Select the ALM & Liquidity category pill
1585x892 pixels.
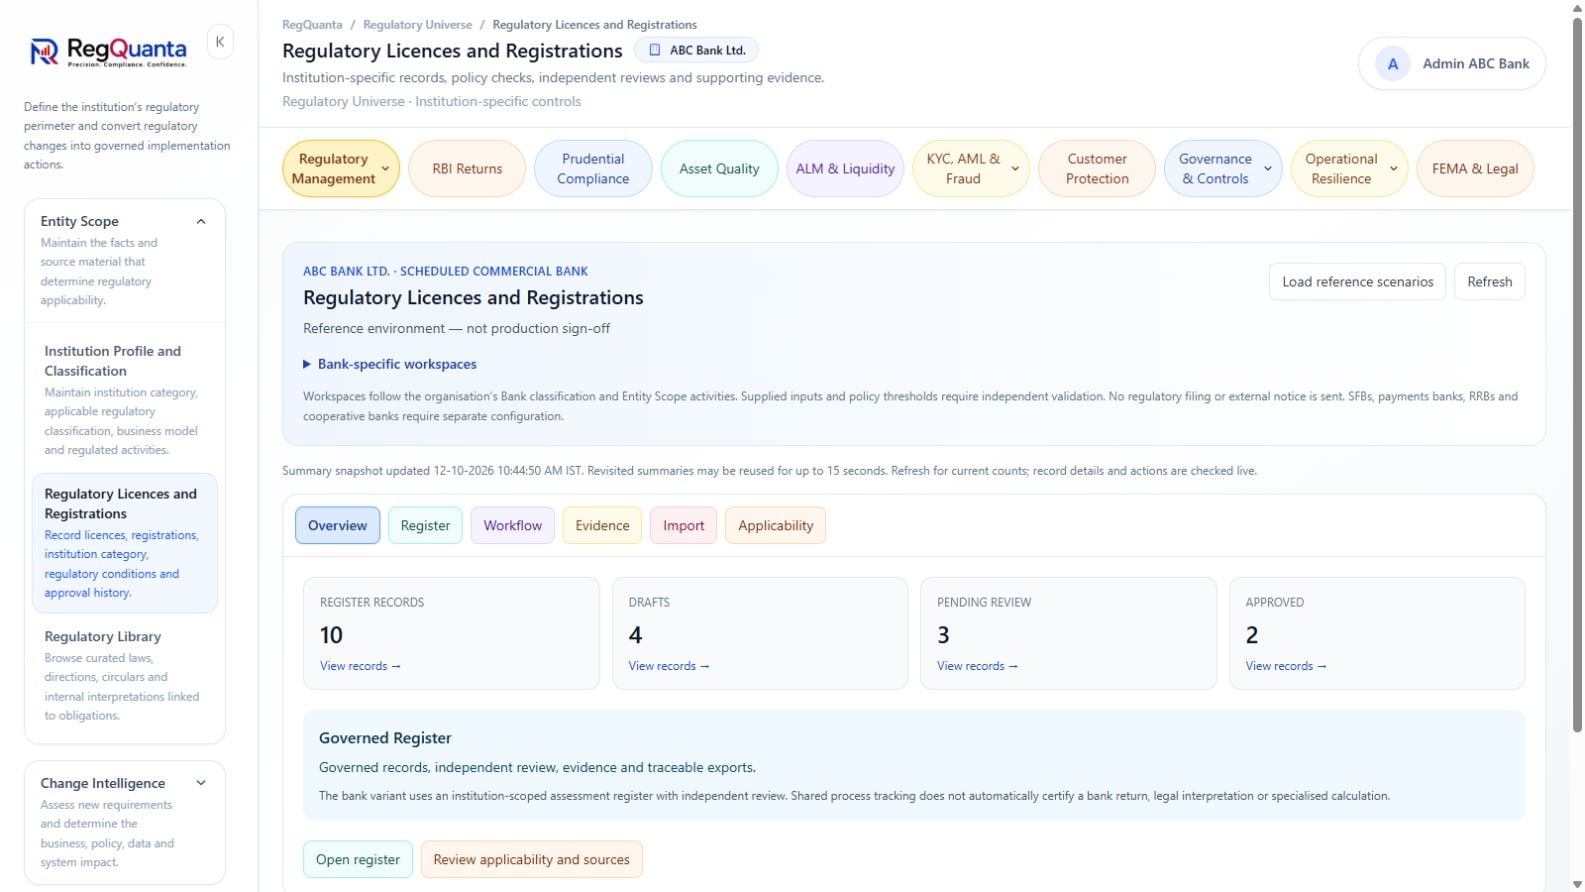[845, 169]
